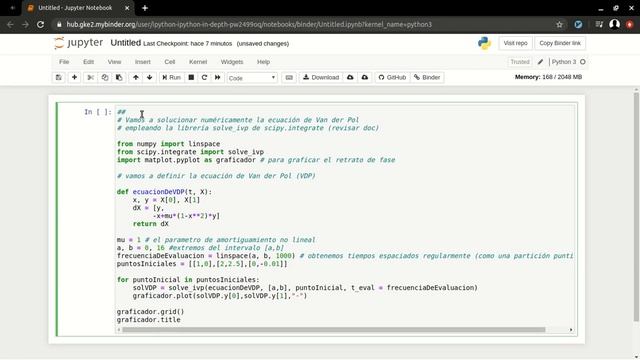Click the page vertical scrollbar
This screenshot has width=640, height=360.
tap(636, 206)
